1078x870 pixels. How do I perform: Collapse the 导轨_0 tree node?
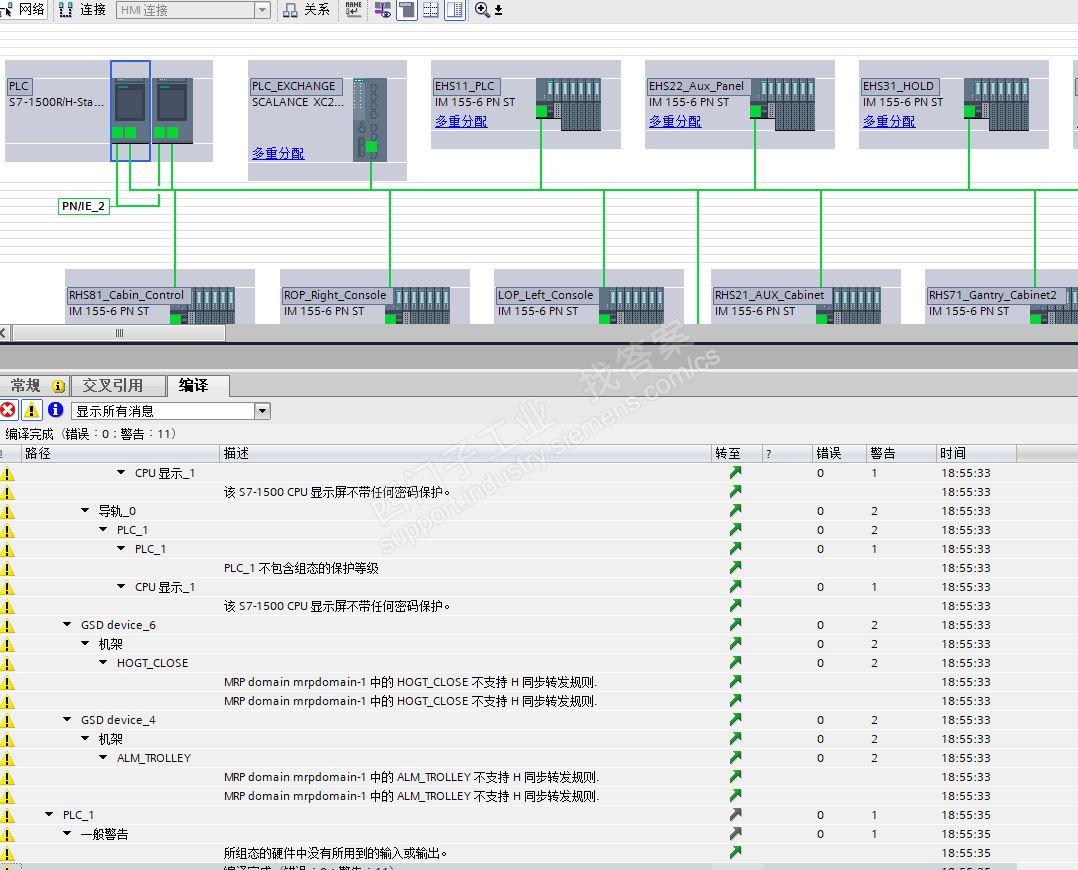pyautogui.click(x=85, y=510)
